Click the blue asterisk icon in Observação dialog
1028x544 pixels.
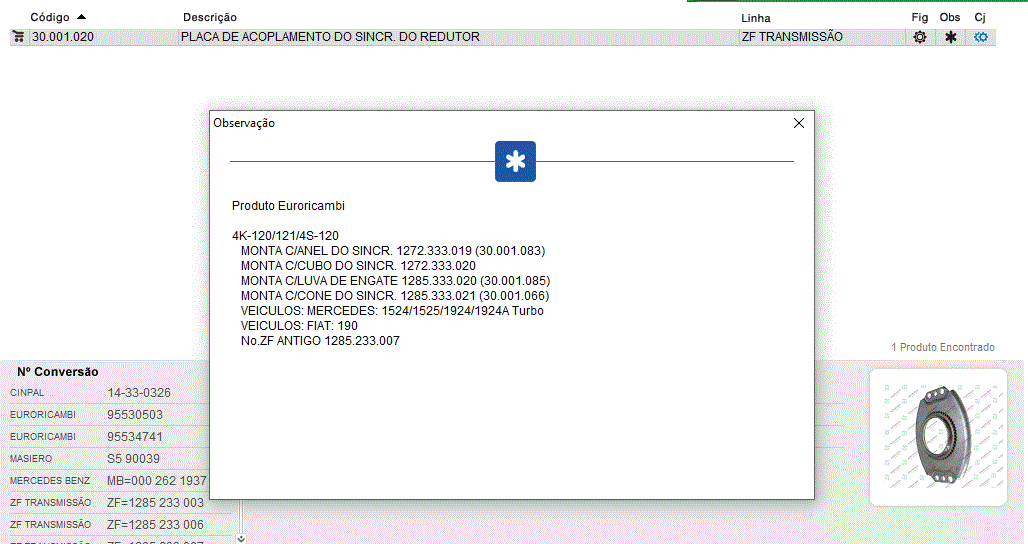515,162
